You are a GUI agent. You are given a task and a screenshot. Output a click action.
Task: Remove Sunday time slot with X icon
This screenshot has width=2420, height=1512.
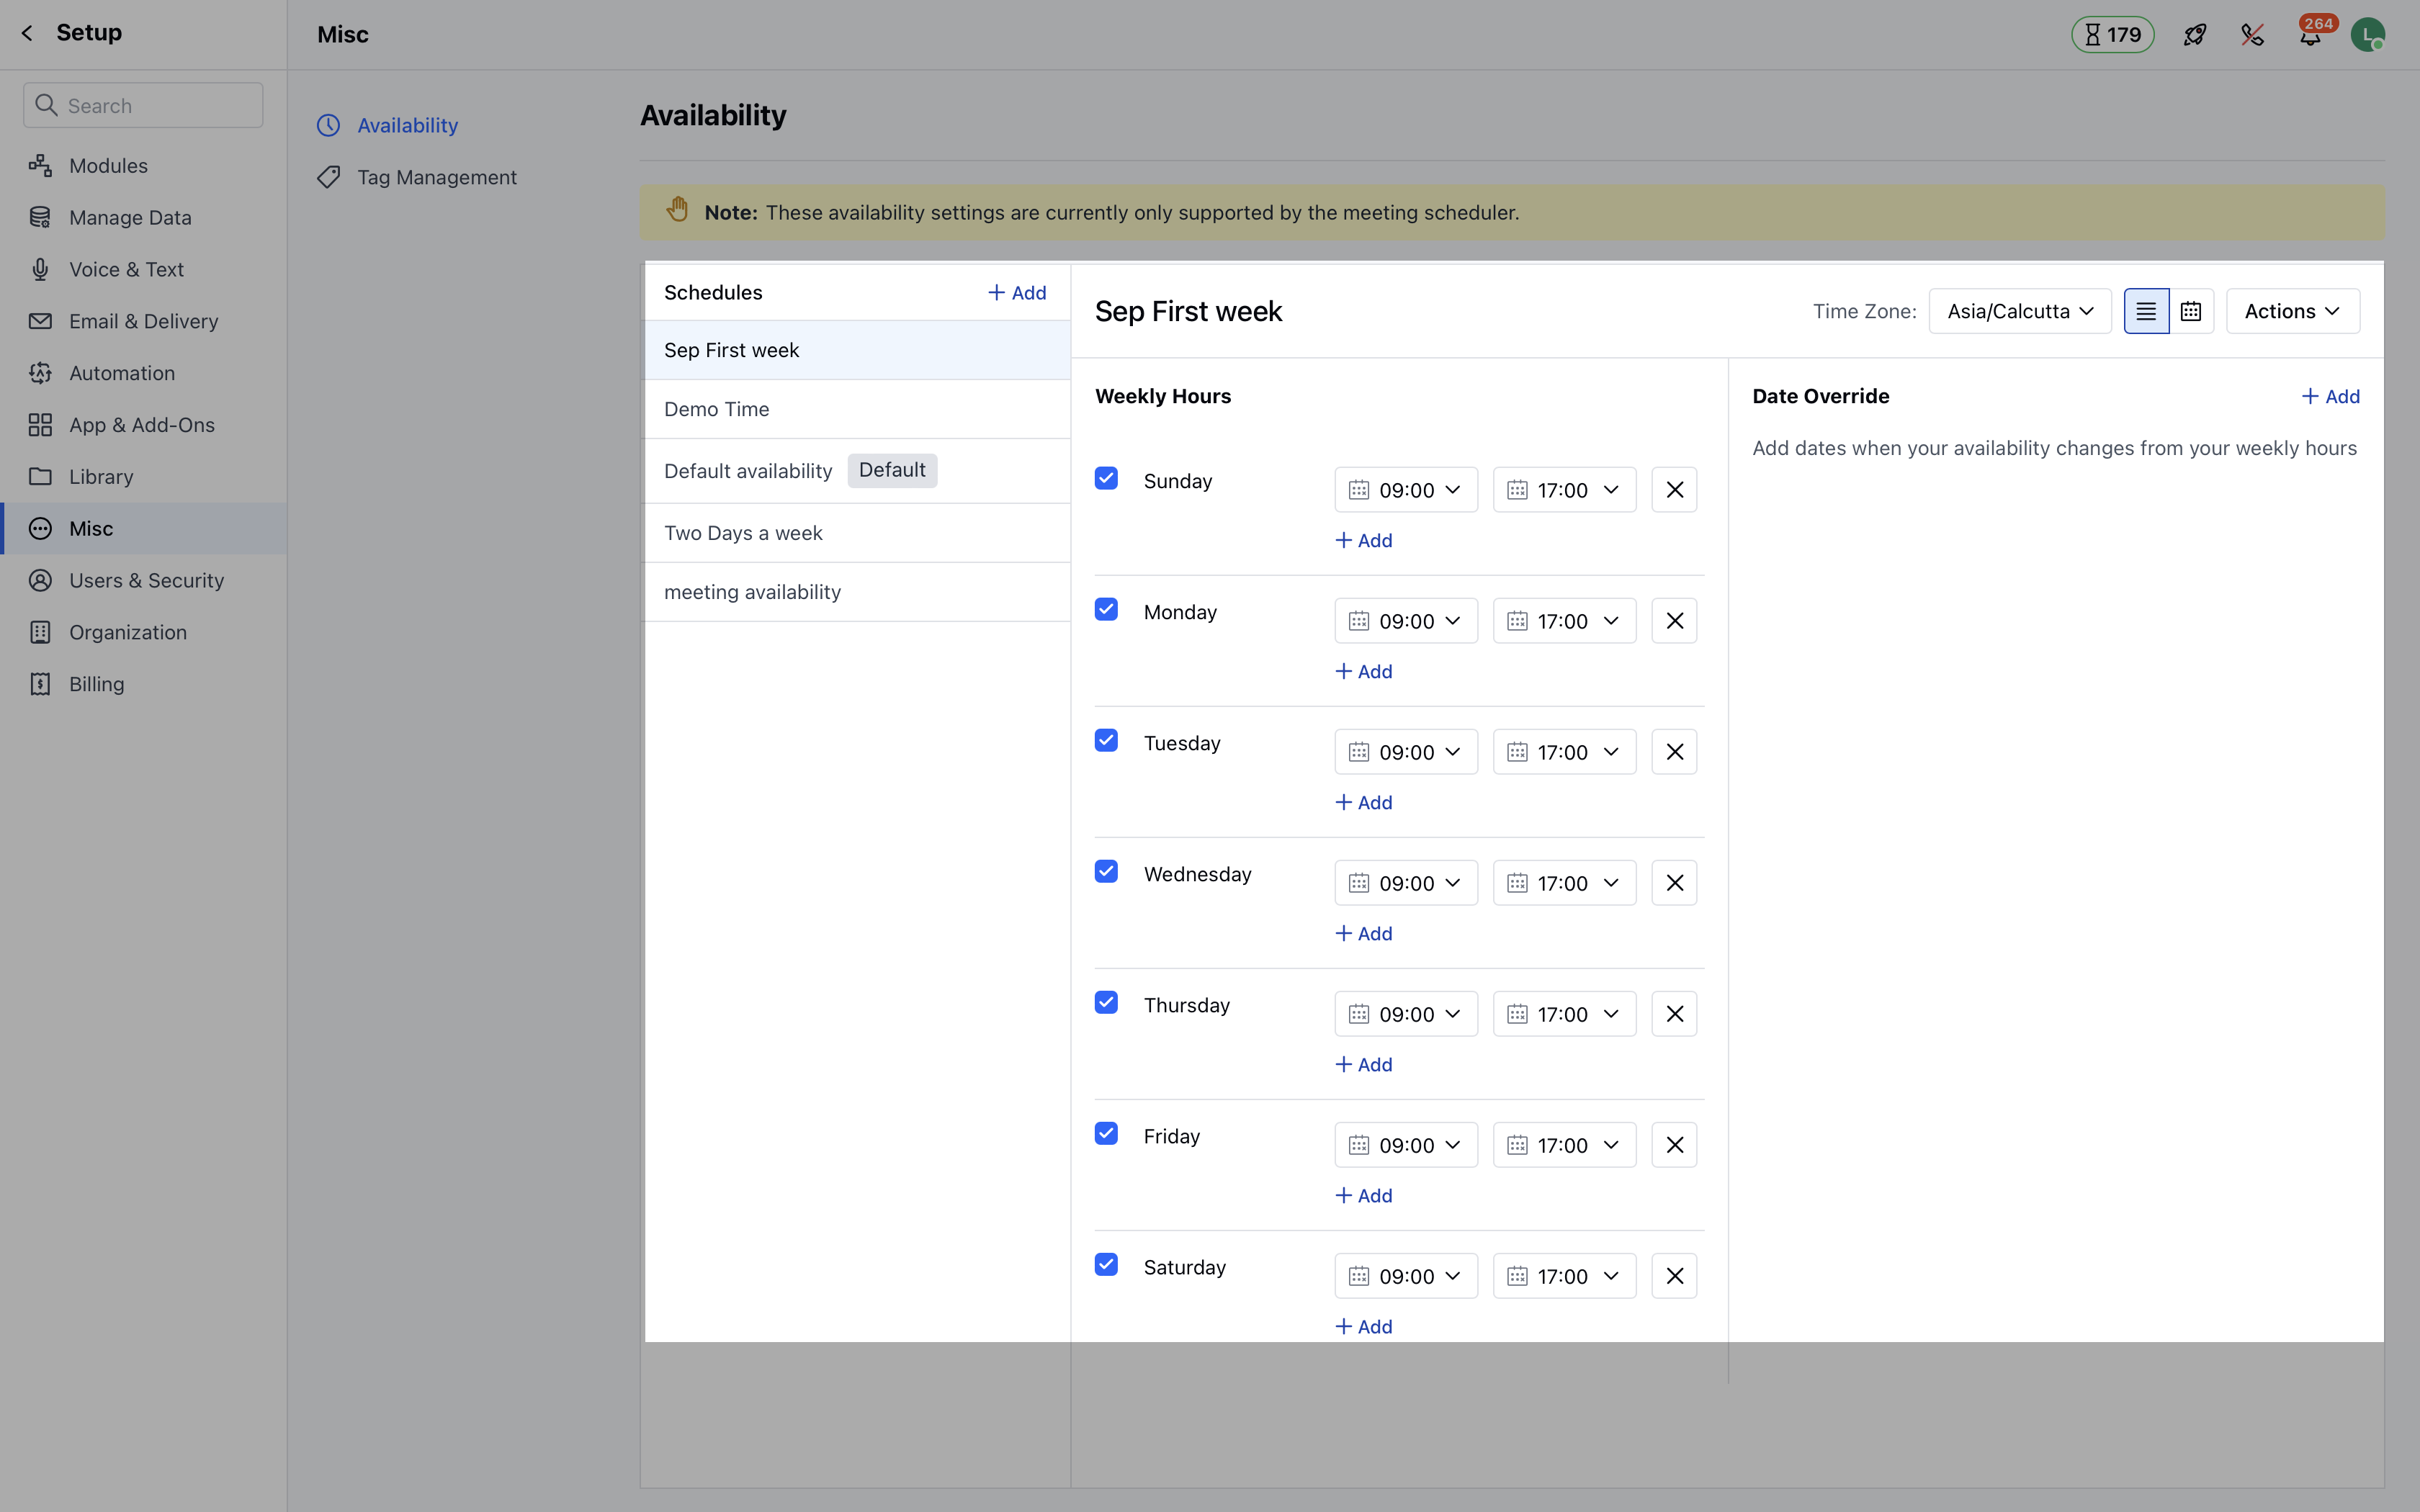[1674, 490]
